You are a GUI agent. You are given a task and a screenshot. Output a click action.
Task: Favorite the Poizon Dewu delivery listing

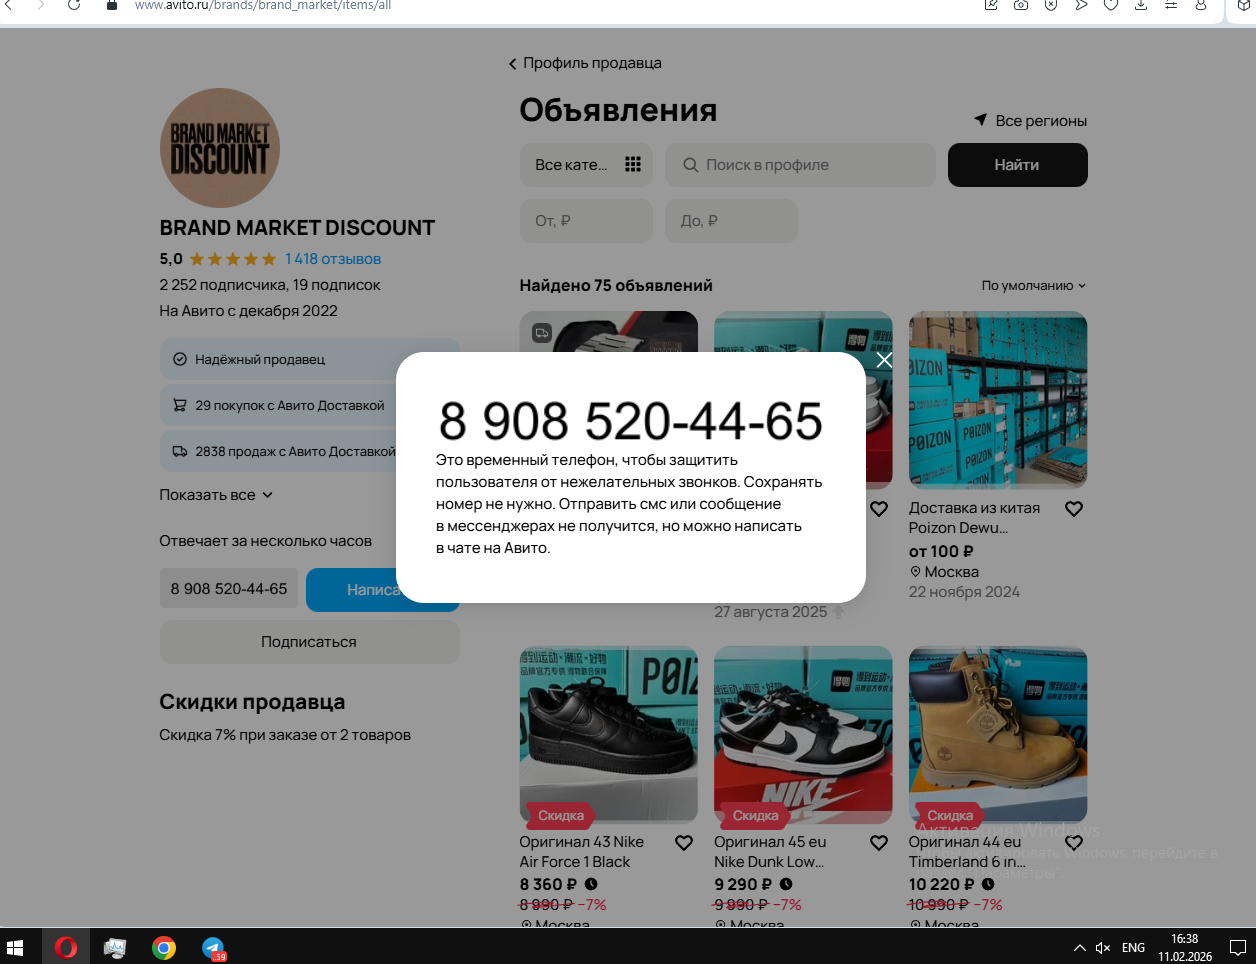tap(1074, 509)
